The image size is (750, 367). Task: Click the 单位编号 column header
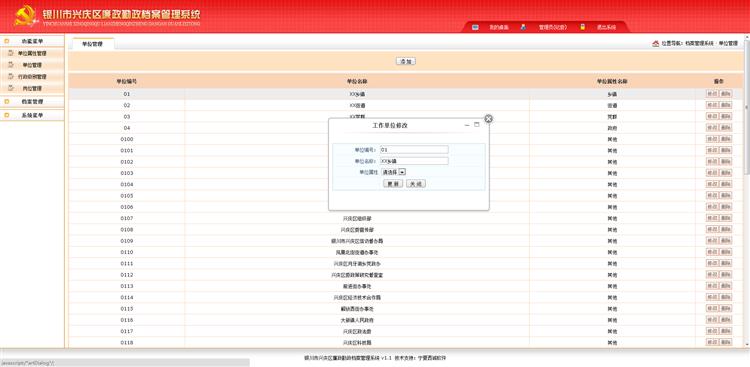127,81
